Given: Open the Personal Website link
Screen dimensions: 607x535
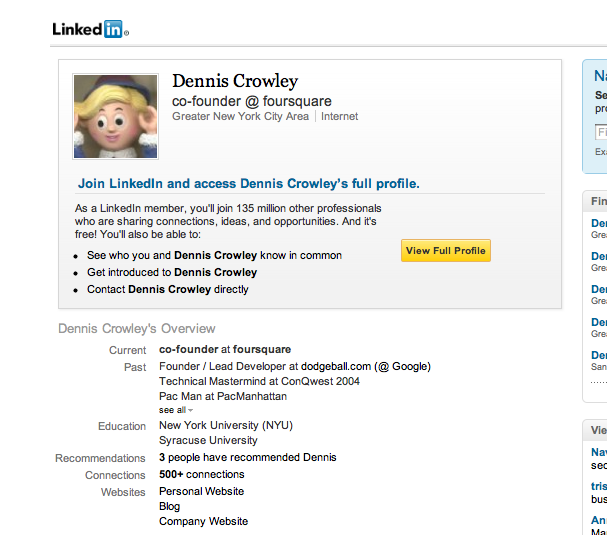Looking at the screenshot, I should 201,491.
